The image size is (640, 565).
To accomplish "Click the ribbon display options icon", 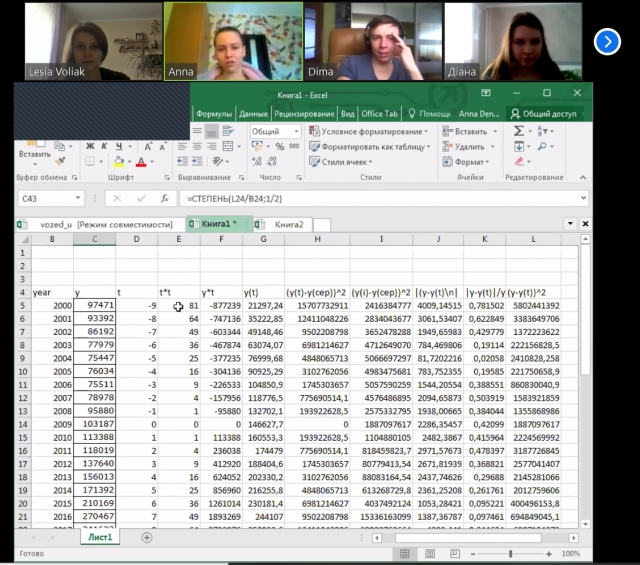I will 486,93.
